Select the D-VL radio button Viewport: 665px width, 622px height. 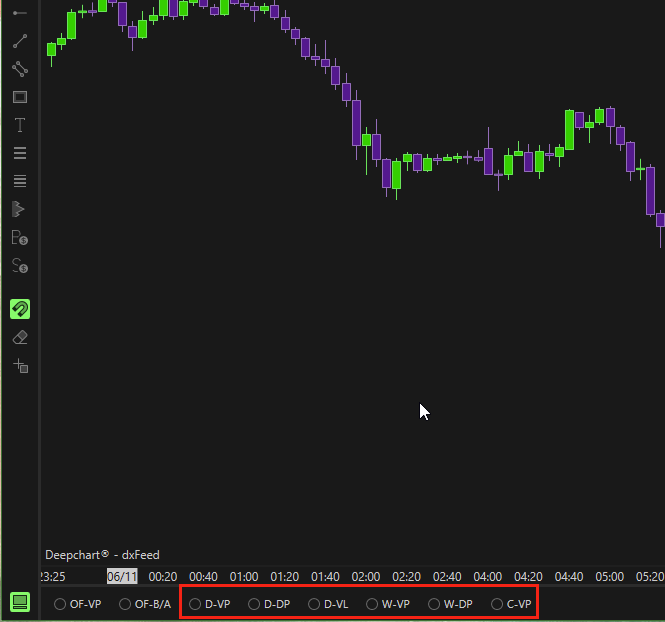point(314,604)
